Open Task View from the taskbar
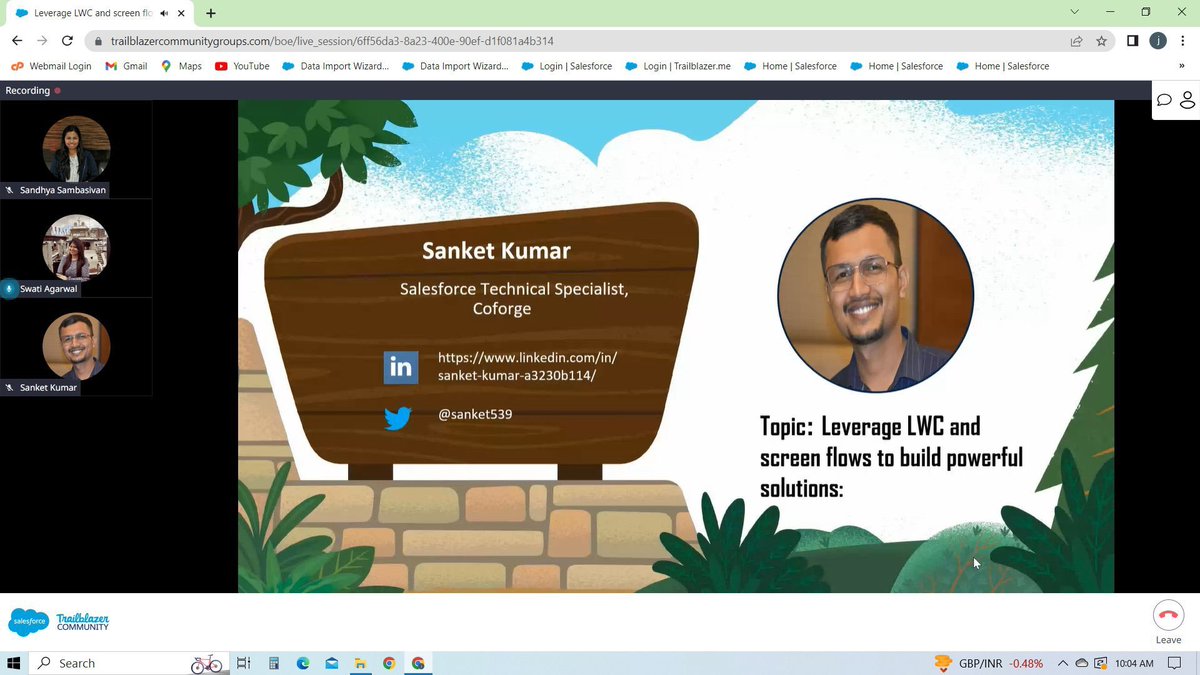The image size is (1200, 675). (x=243, y=663)
